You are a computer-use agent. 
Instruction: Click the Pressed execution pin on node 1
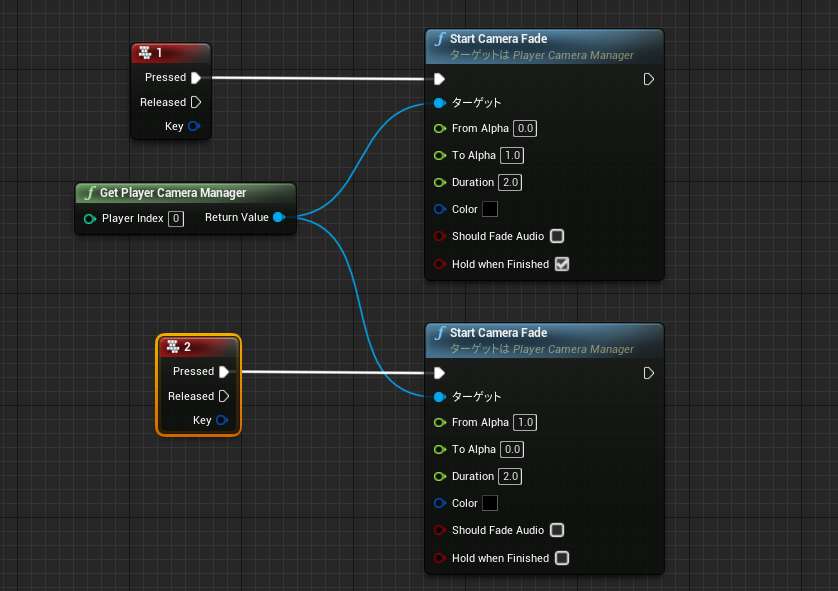tap(196, 77)
